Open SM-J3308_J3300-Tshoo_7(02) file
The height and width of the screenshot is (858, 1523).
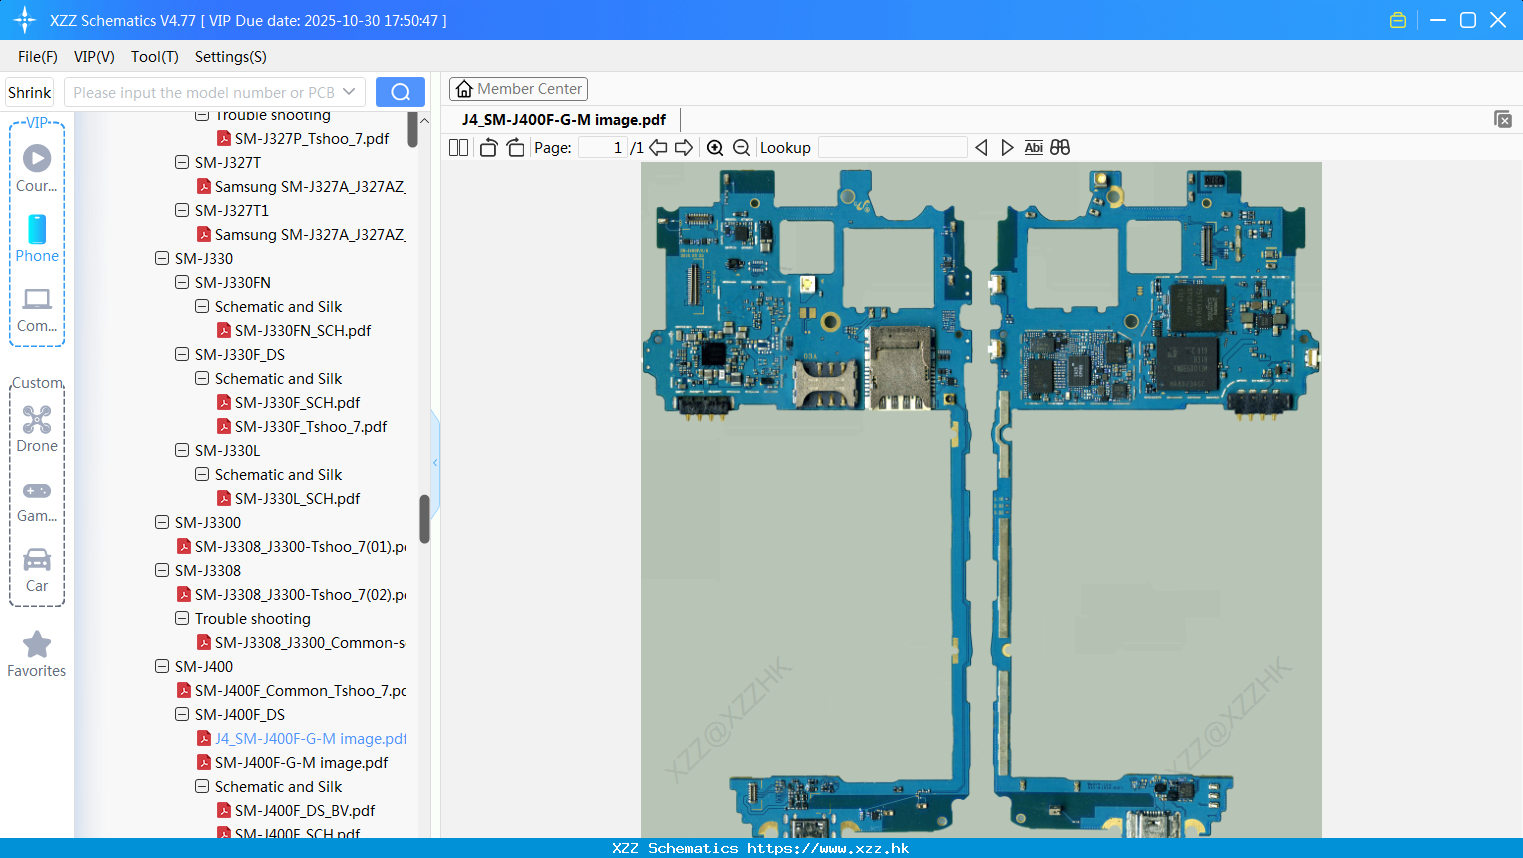click(292, 594)
